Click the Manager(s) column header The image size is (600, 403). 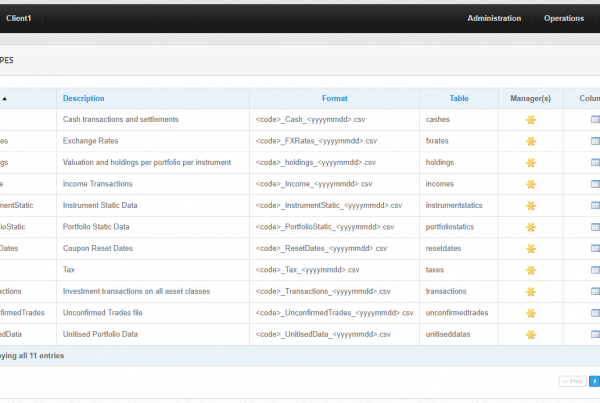click(x=530, y=98)
